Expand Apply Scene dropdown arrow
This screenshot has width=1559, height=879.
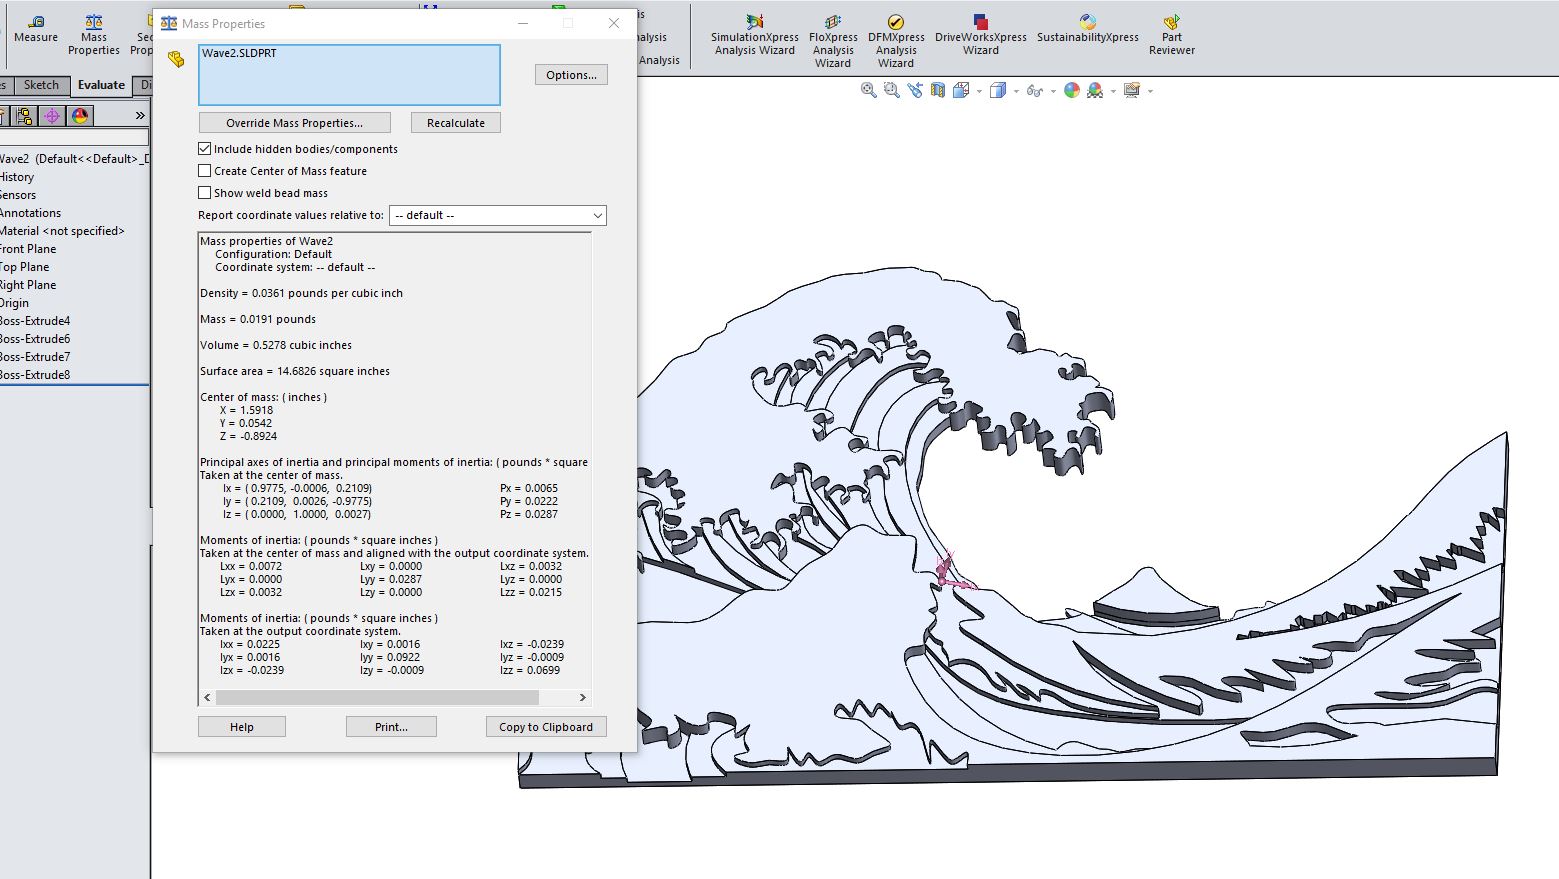1113,91
